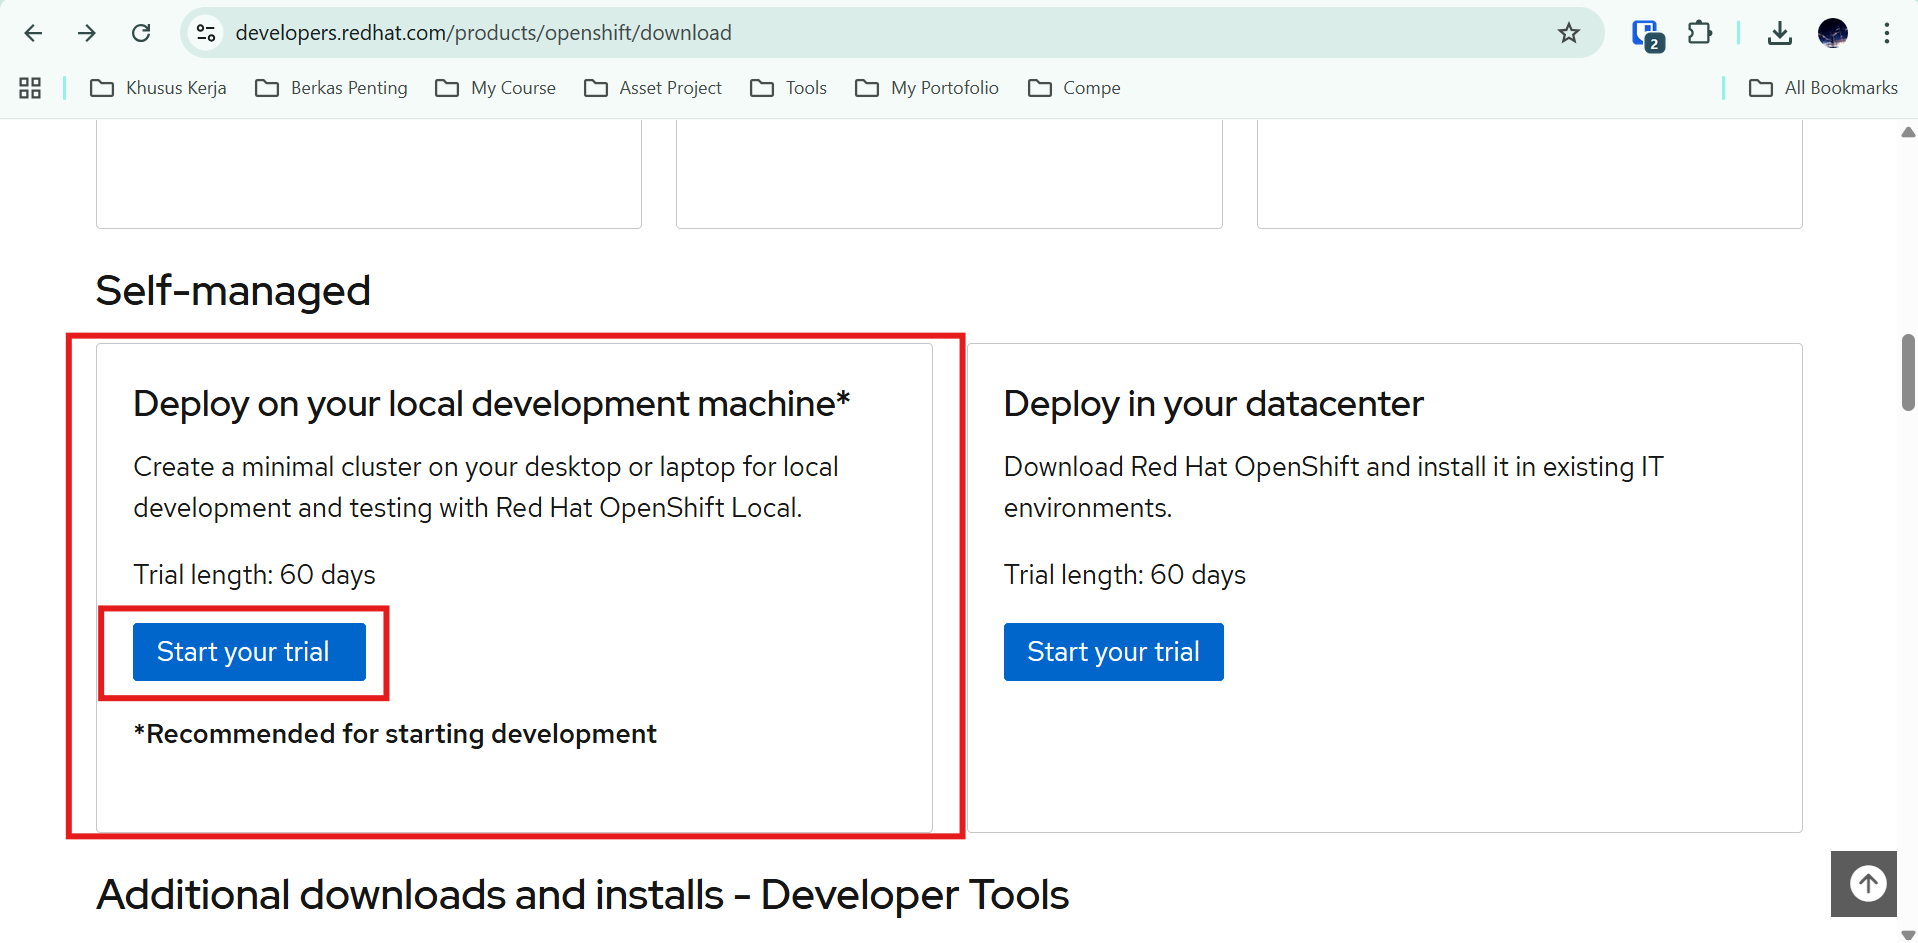1918x943 pixels.
Task: Open the Asset Project bookmark folder
Action: click(653, 88)
